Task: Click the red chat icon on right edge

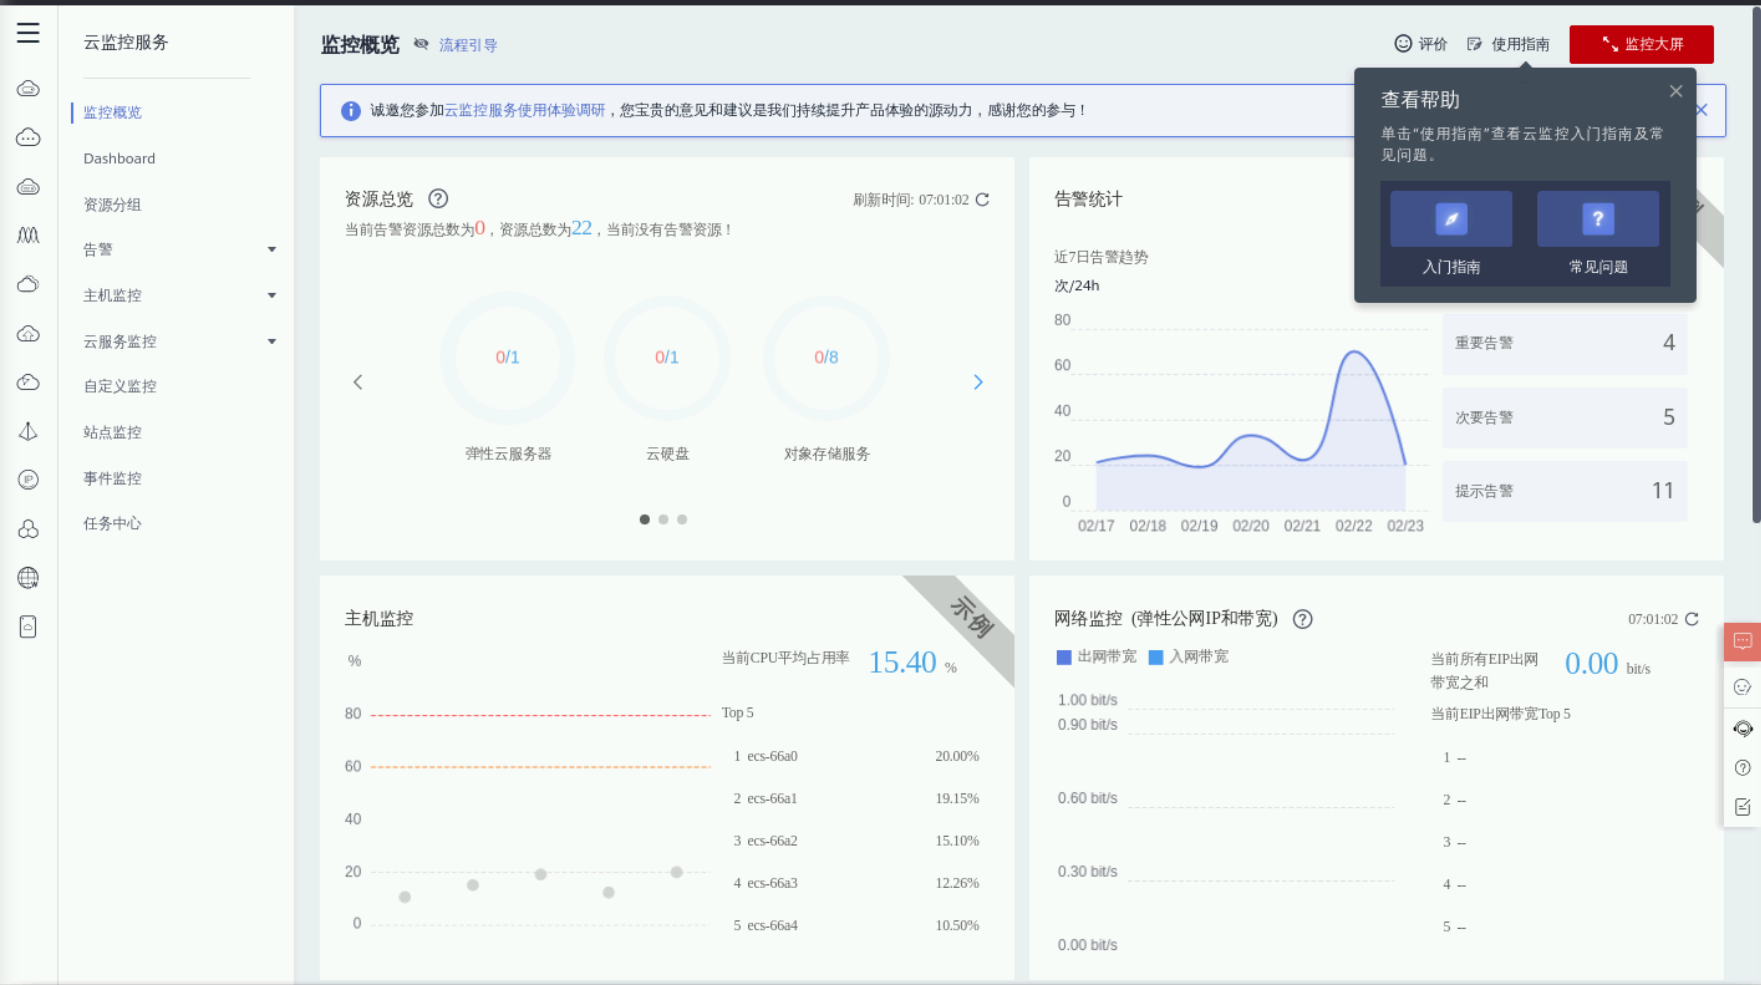Action: click(1742, 642)
